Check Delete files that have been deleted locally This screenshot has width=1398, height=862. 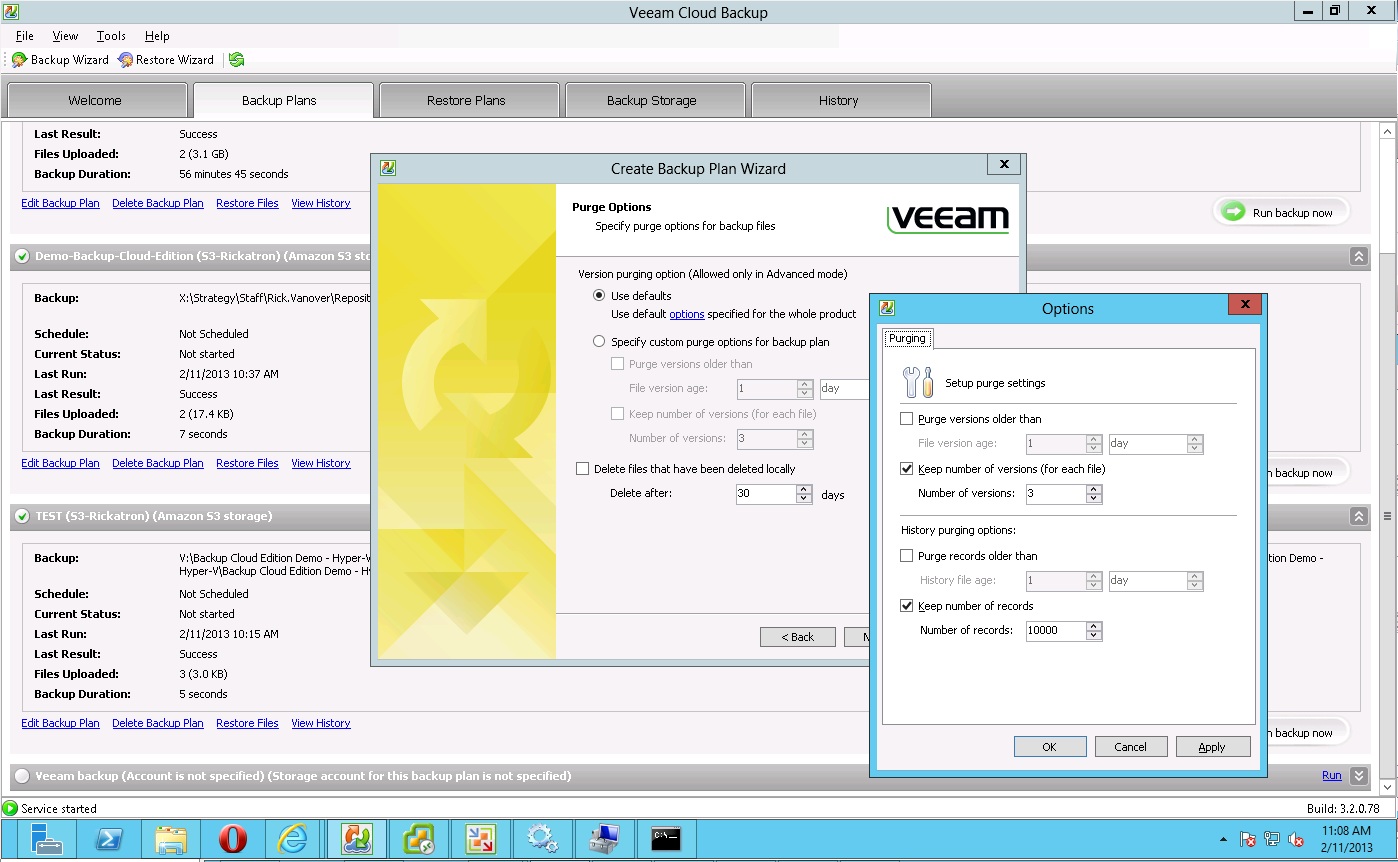point(583,469)
